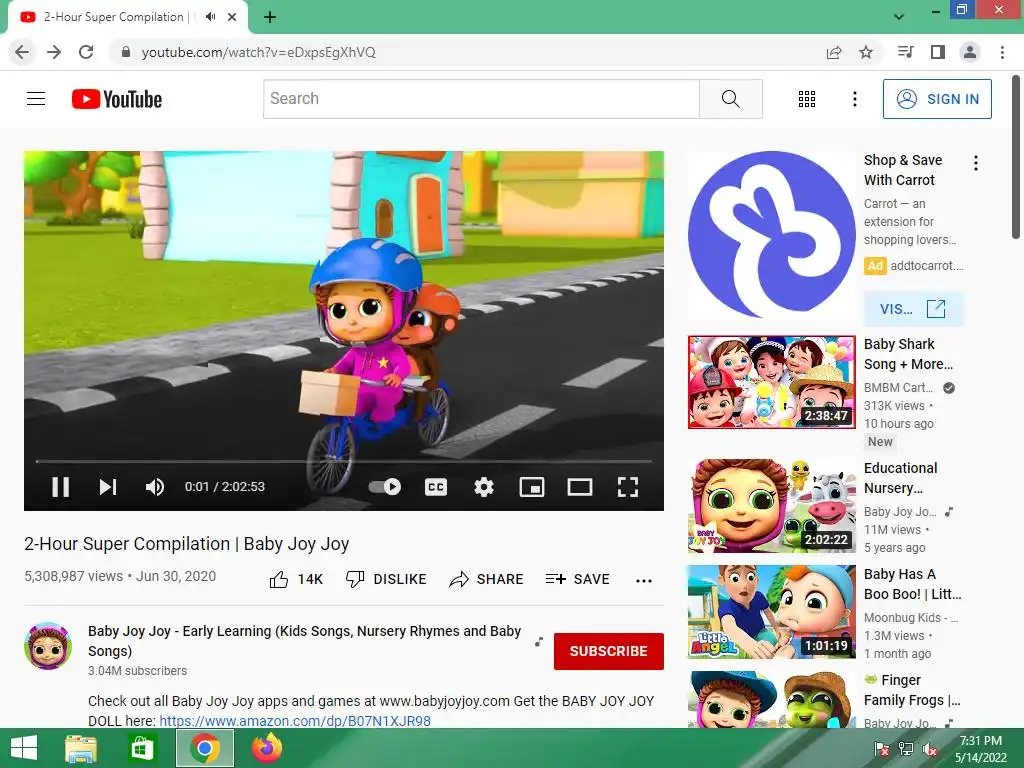Toggle the autoplay switch in player
Image resolution: width=1024 pixels, height=768 pixels.
click(x=385, y=487)
